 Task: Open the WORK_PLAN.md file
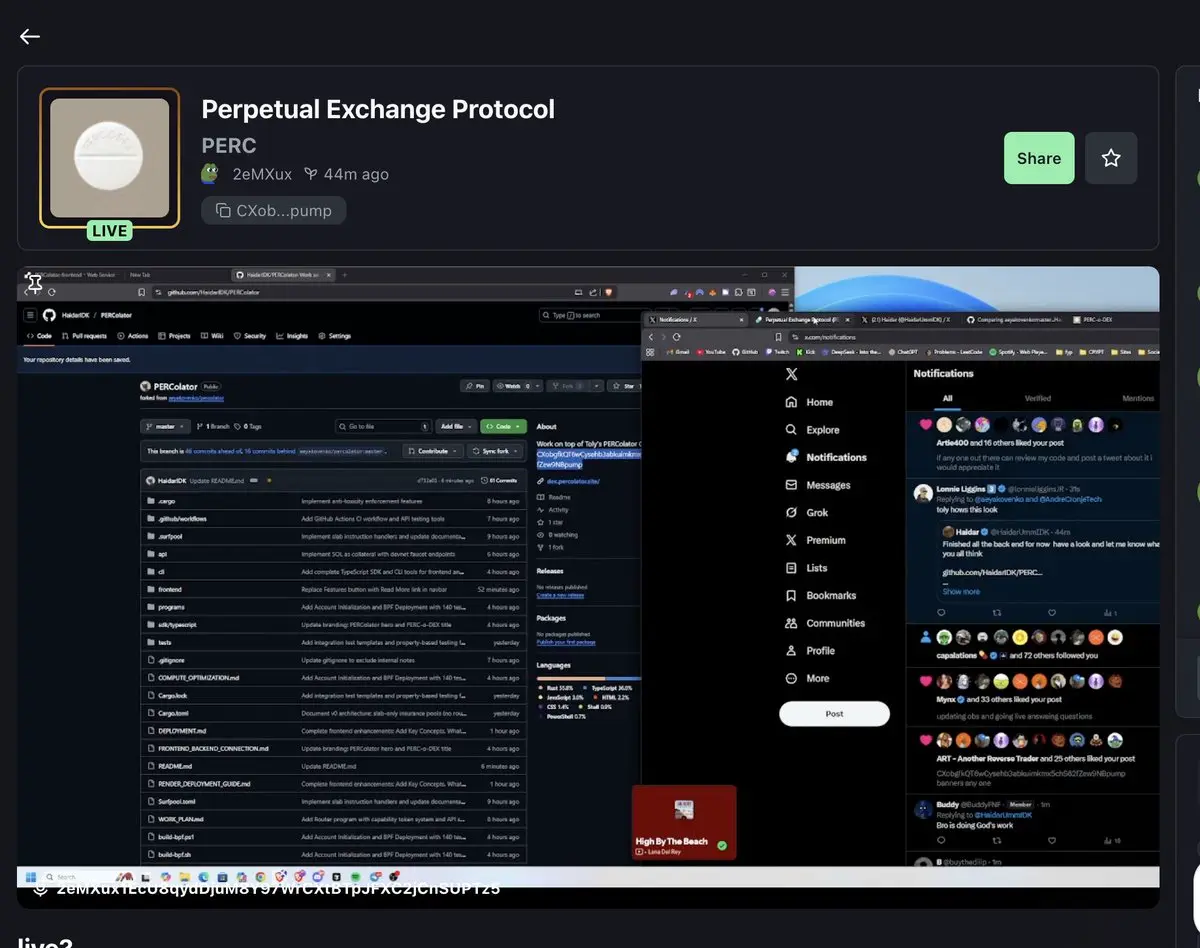click(x=181, y=819)
